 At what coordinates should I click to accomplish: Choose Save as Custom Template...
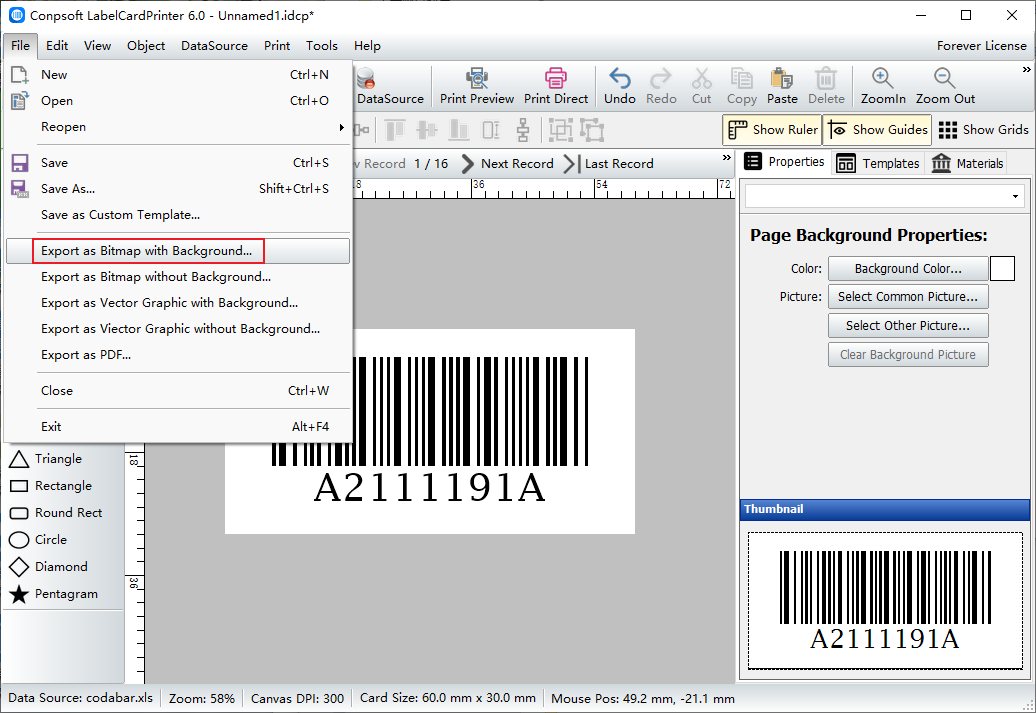tap(177, 215)
